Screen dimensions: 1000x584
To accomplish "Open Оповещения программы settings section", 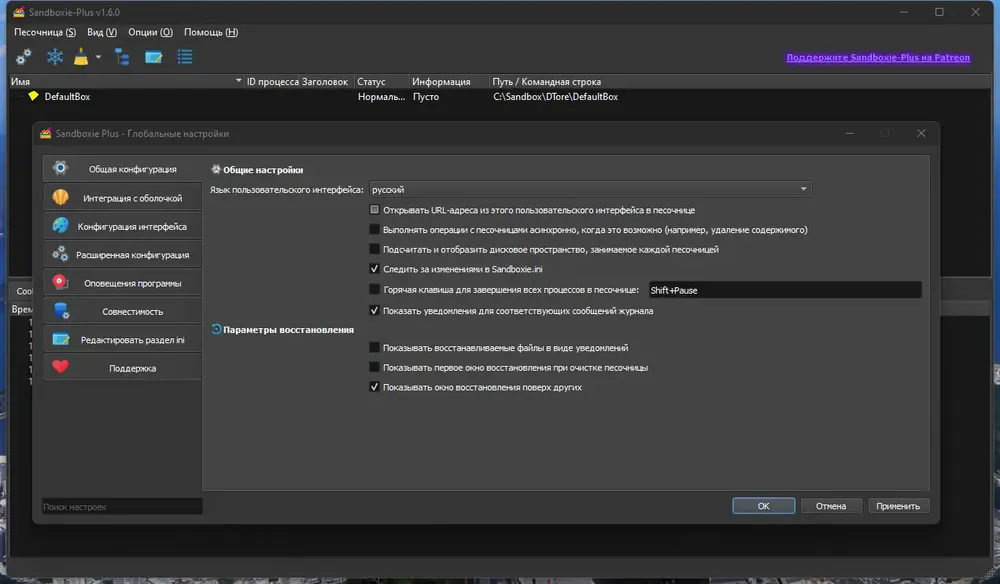I will (x=122, y=283).
